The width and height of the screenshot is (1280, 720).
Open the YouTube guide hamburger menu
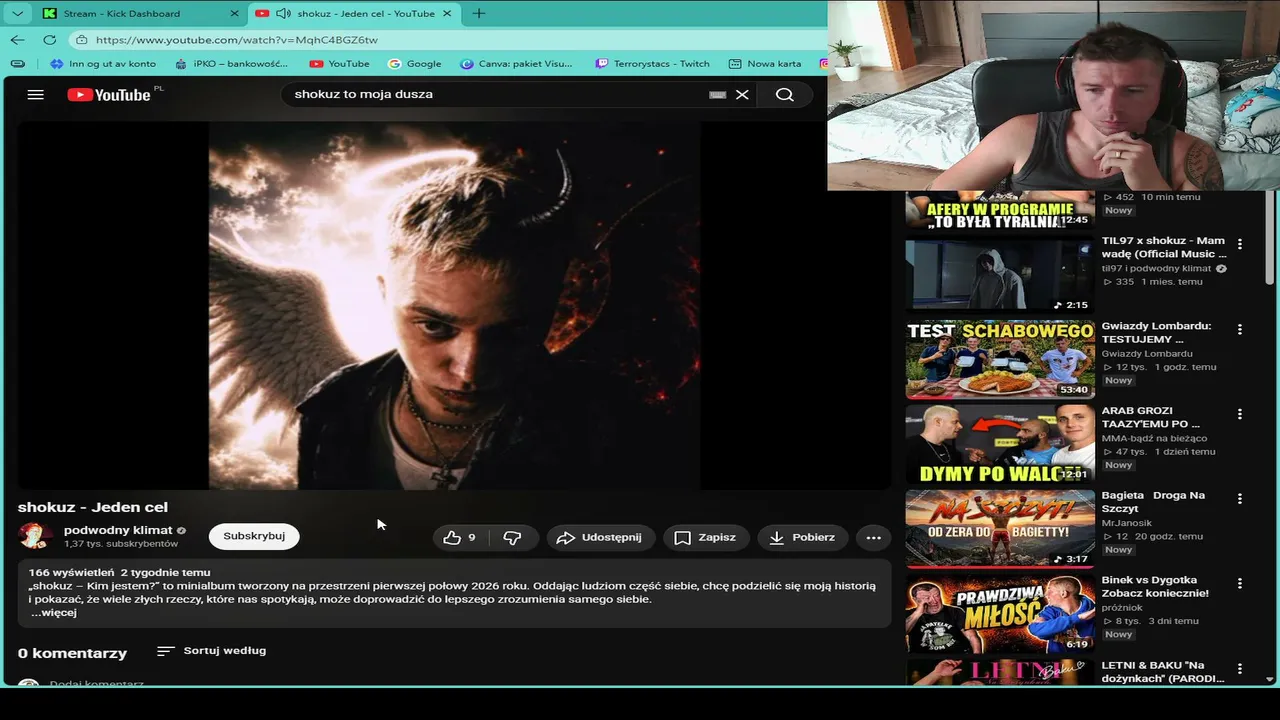36,94
